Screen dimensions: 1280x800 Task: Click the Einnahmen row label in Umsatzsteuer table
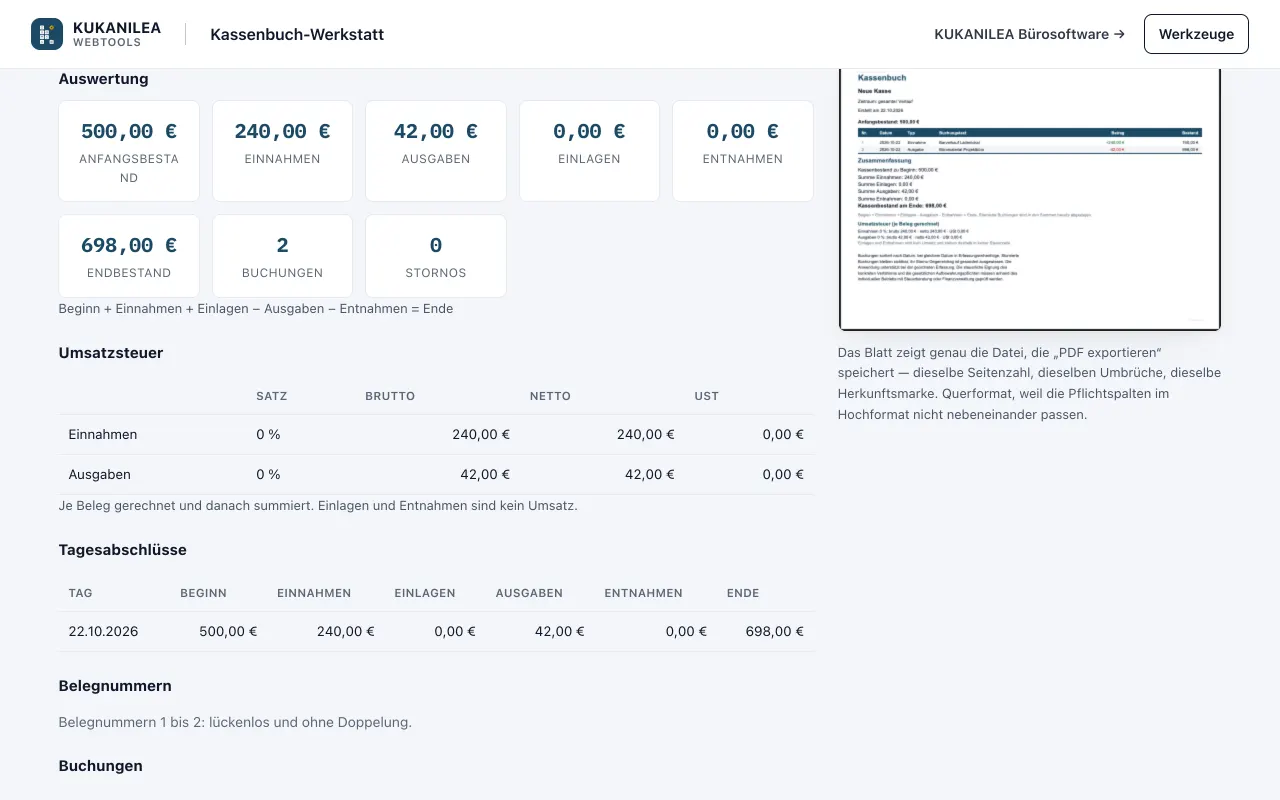point(103,435)
